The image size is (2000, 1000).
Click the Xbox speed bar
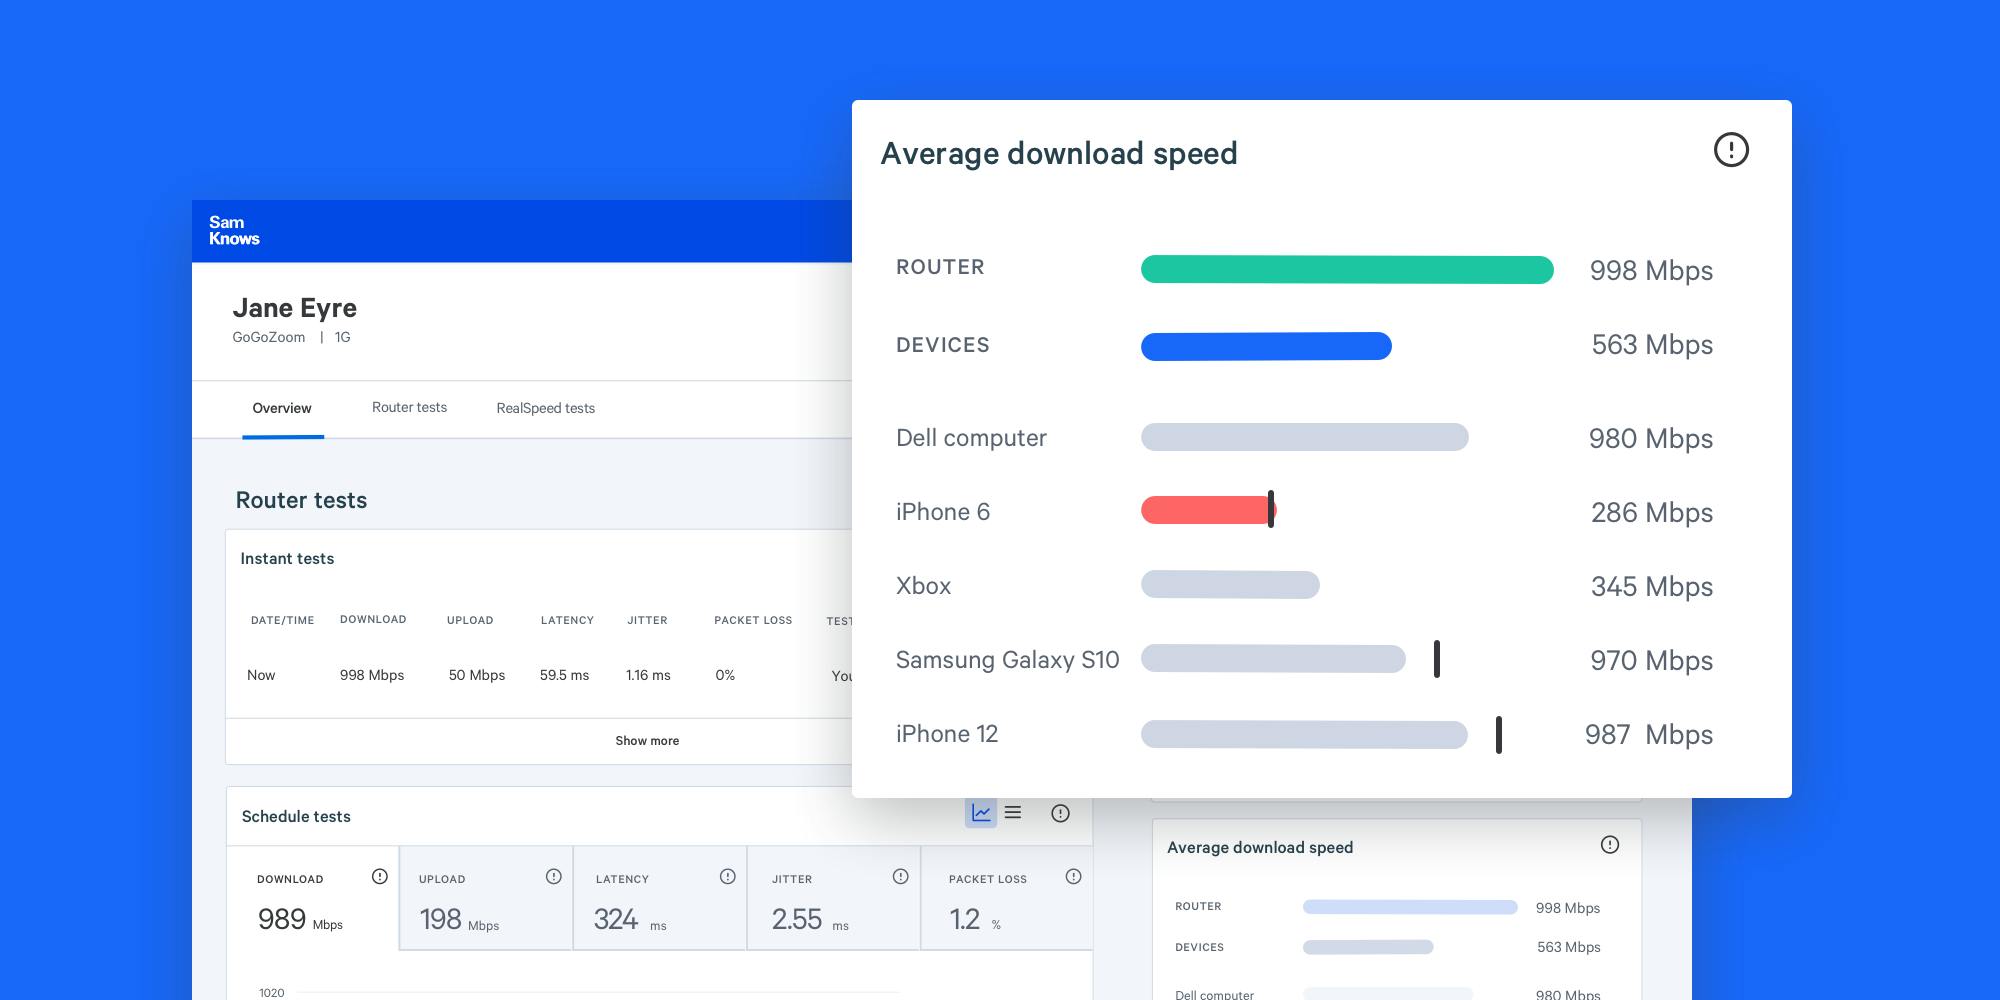click(x=1230, y=585)
